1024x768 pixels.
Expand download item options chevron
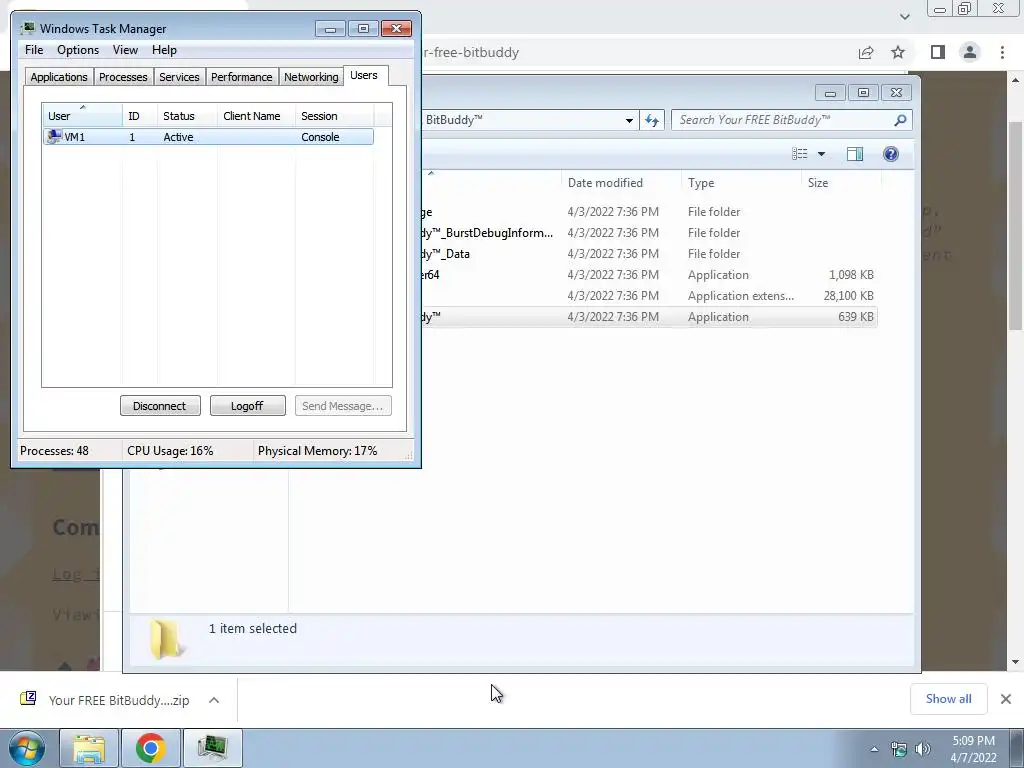(x=214, y=700)
